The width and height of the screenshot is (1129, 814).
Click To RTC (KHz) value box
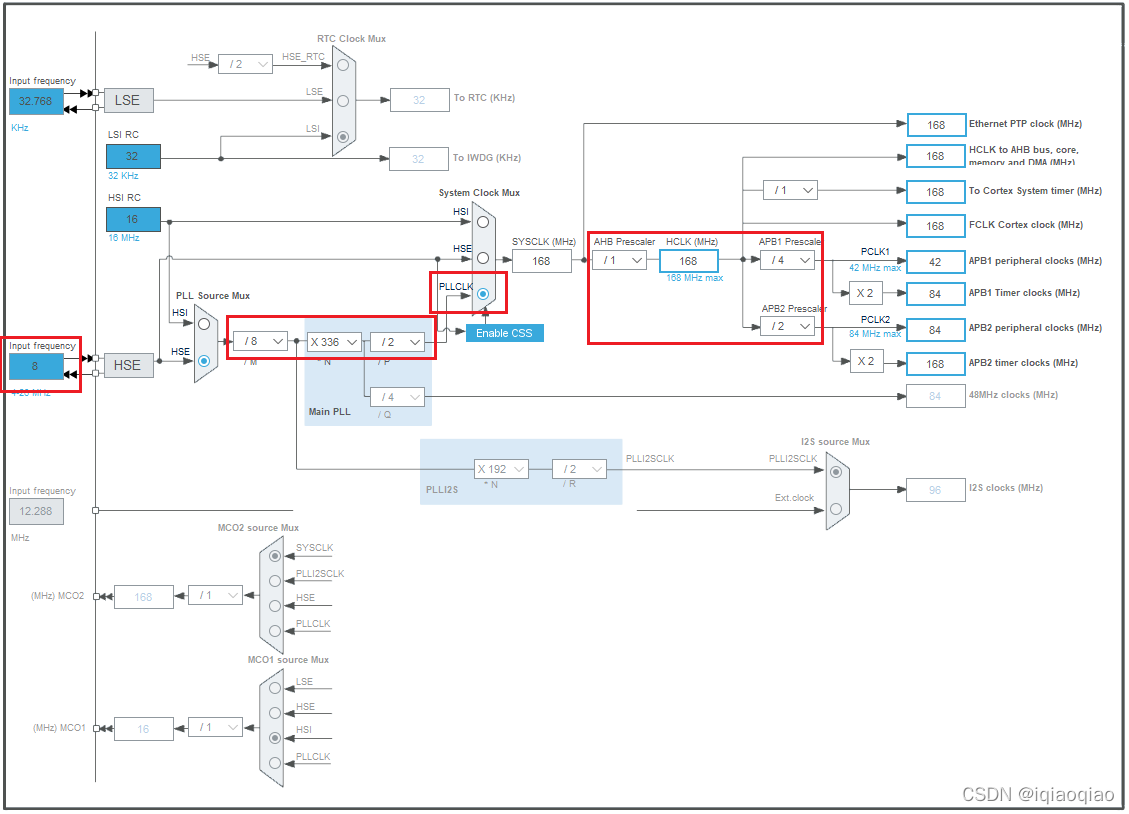[420, 100]
